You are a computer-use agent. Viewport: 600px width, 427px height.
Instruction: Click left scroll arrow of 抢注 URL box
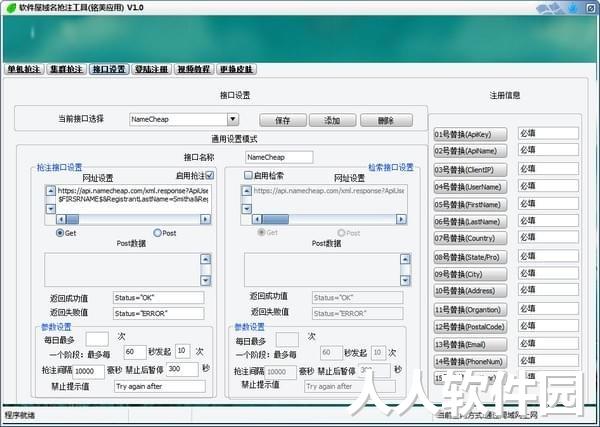pos(61,219)
